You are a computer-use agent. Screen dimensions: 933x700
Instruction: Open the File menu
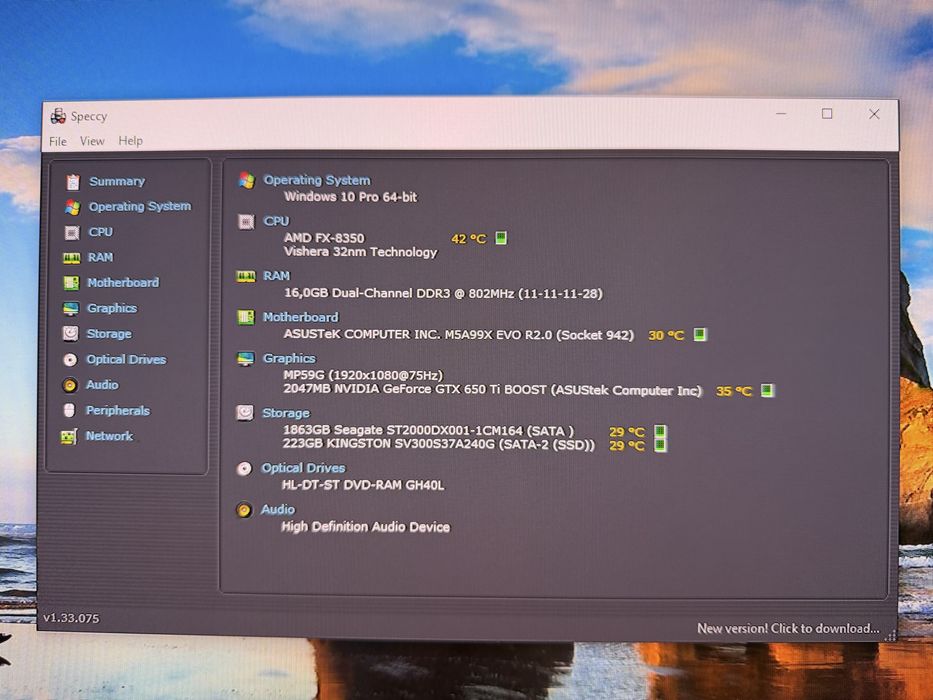coord(58,141)
